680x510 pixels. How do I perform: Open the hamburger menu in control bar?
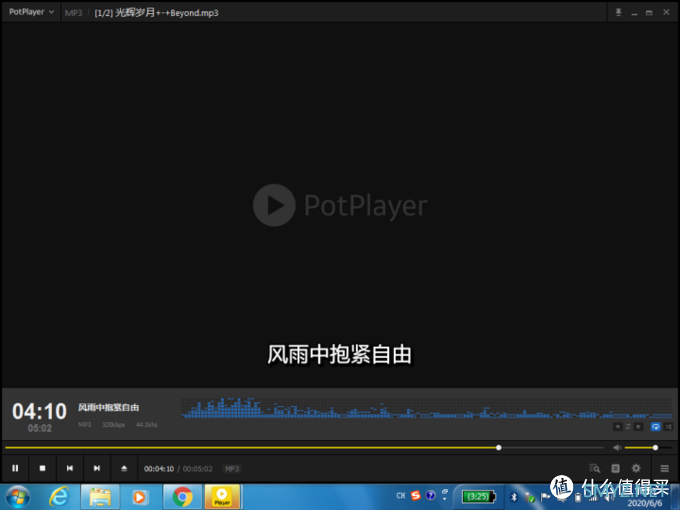664,468
